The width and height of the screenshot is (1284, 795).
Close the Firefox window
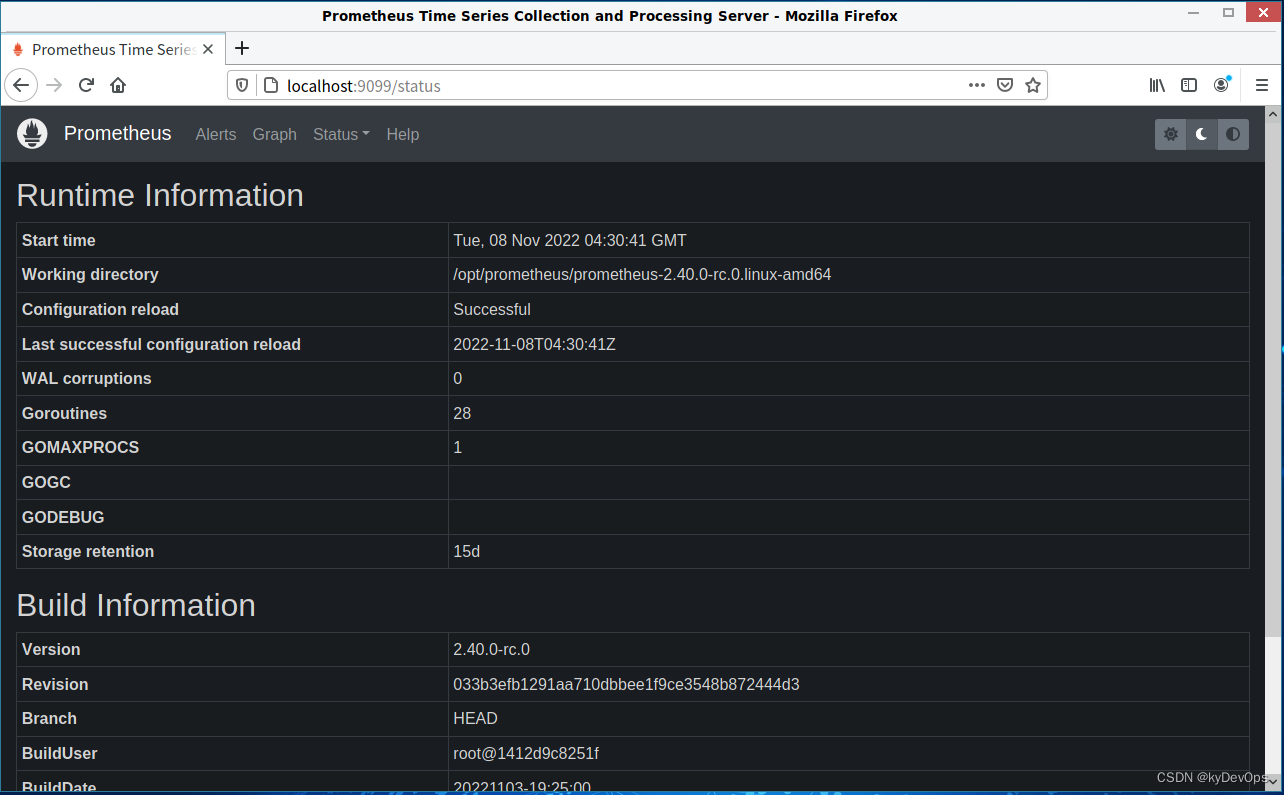[1262, 13]
